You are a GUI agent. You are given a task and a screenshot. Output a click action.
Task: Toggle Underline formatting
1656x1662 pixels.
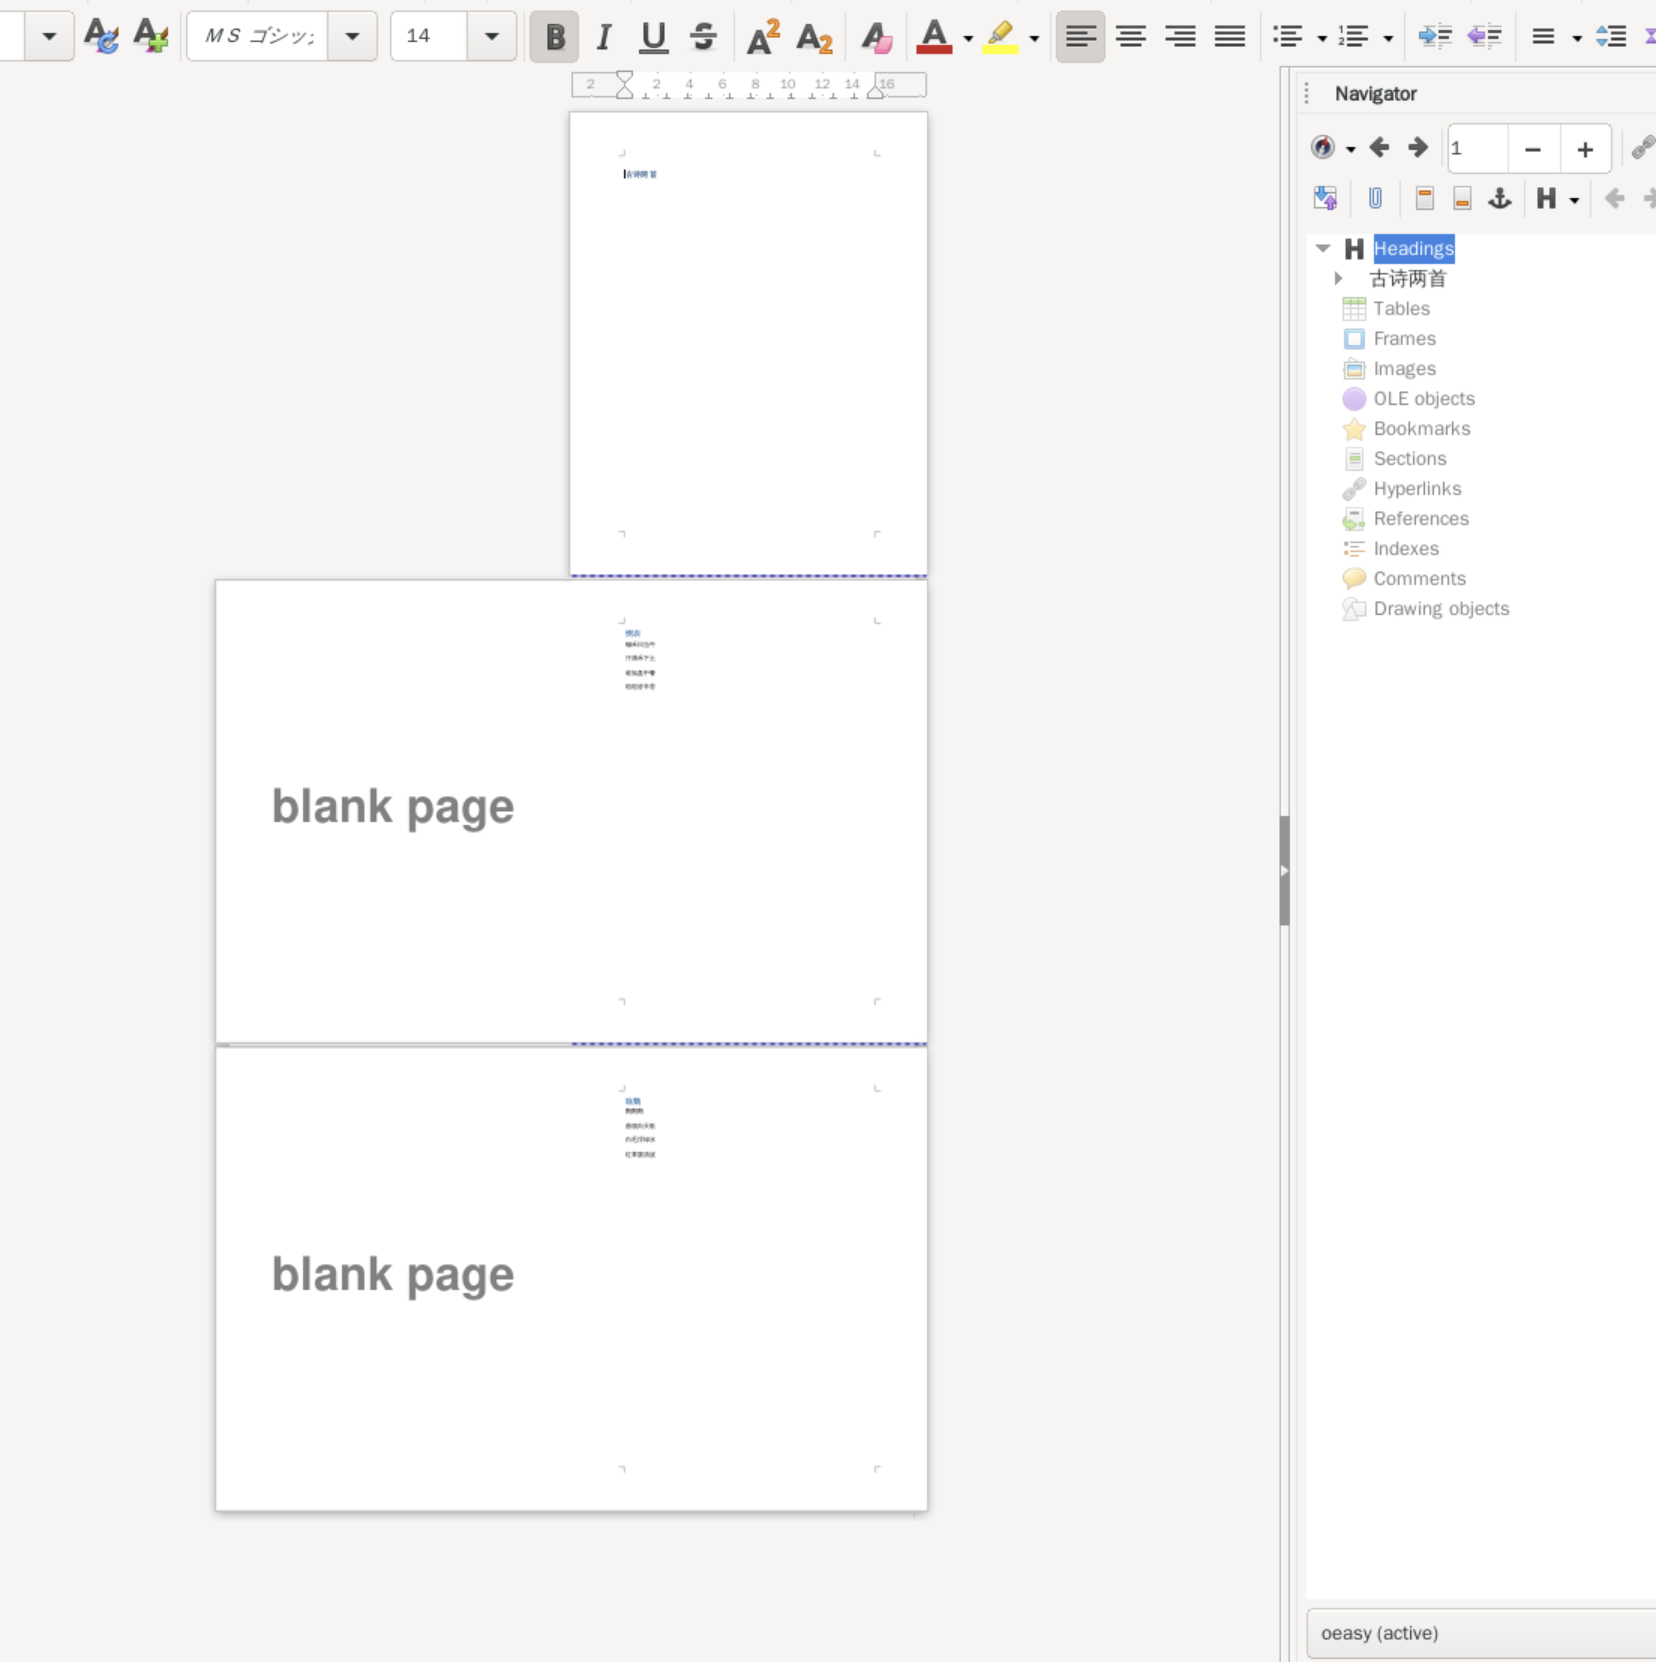(653, 37)
